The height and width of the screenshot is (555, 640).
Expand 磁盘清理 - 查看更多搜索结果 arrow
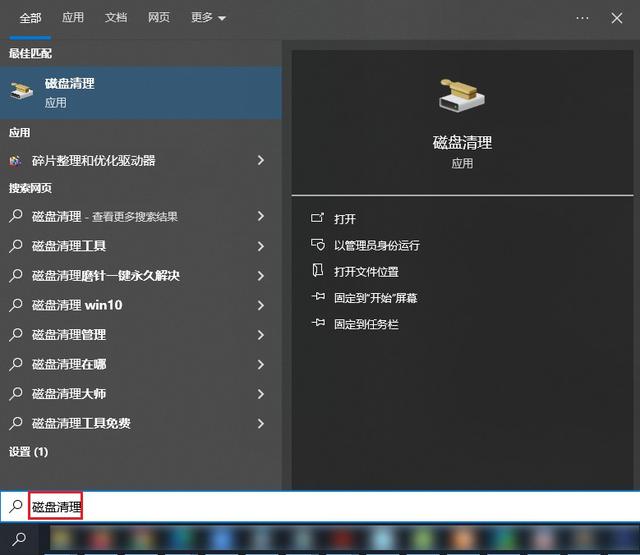[x=261, y=216]
